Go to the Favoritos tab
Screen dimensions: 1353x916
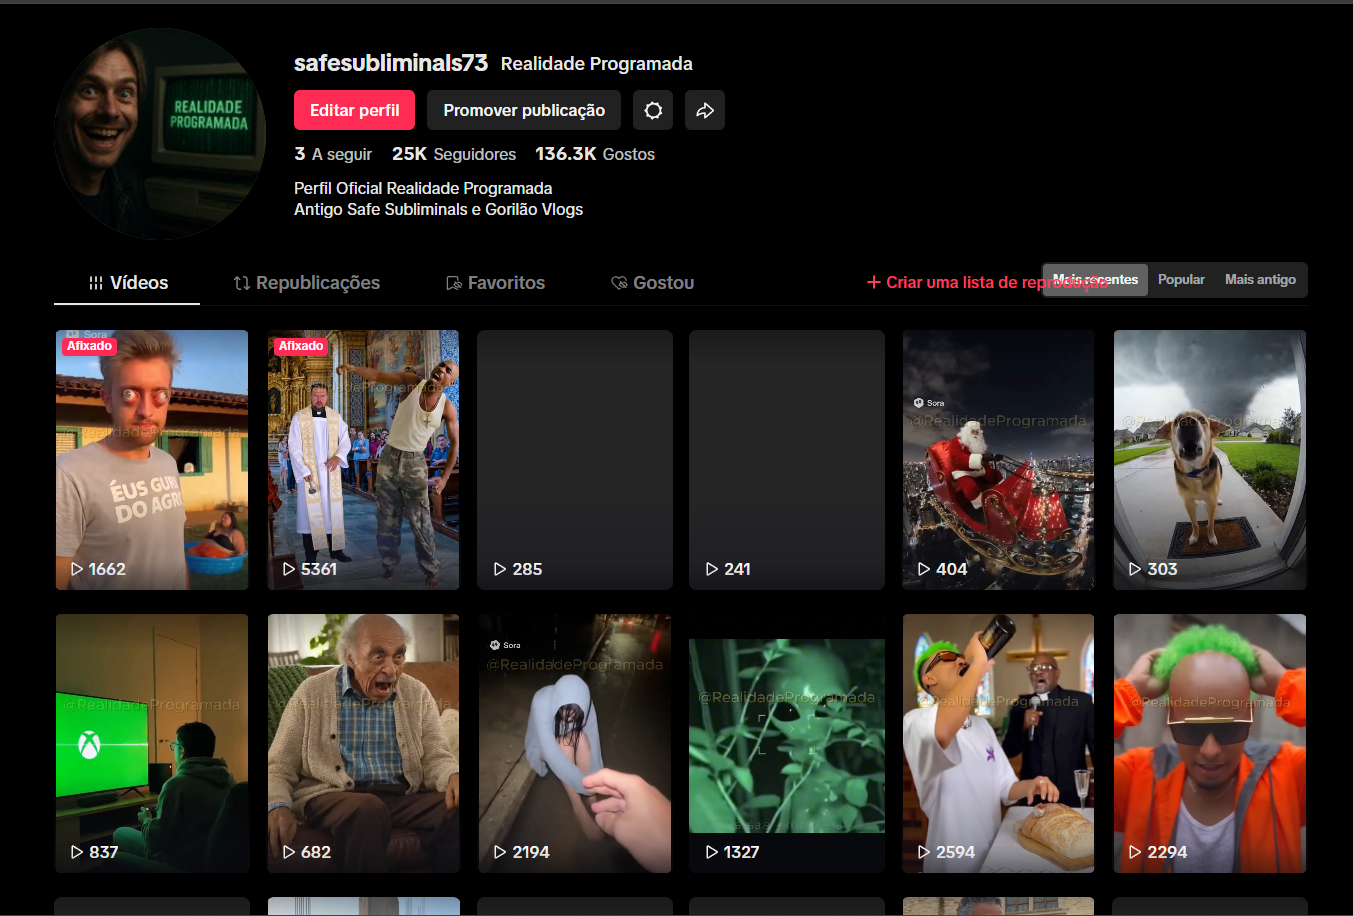coord(495,283)
